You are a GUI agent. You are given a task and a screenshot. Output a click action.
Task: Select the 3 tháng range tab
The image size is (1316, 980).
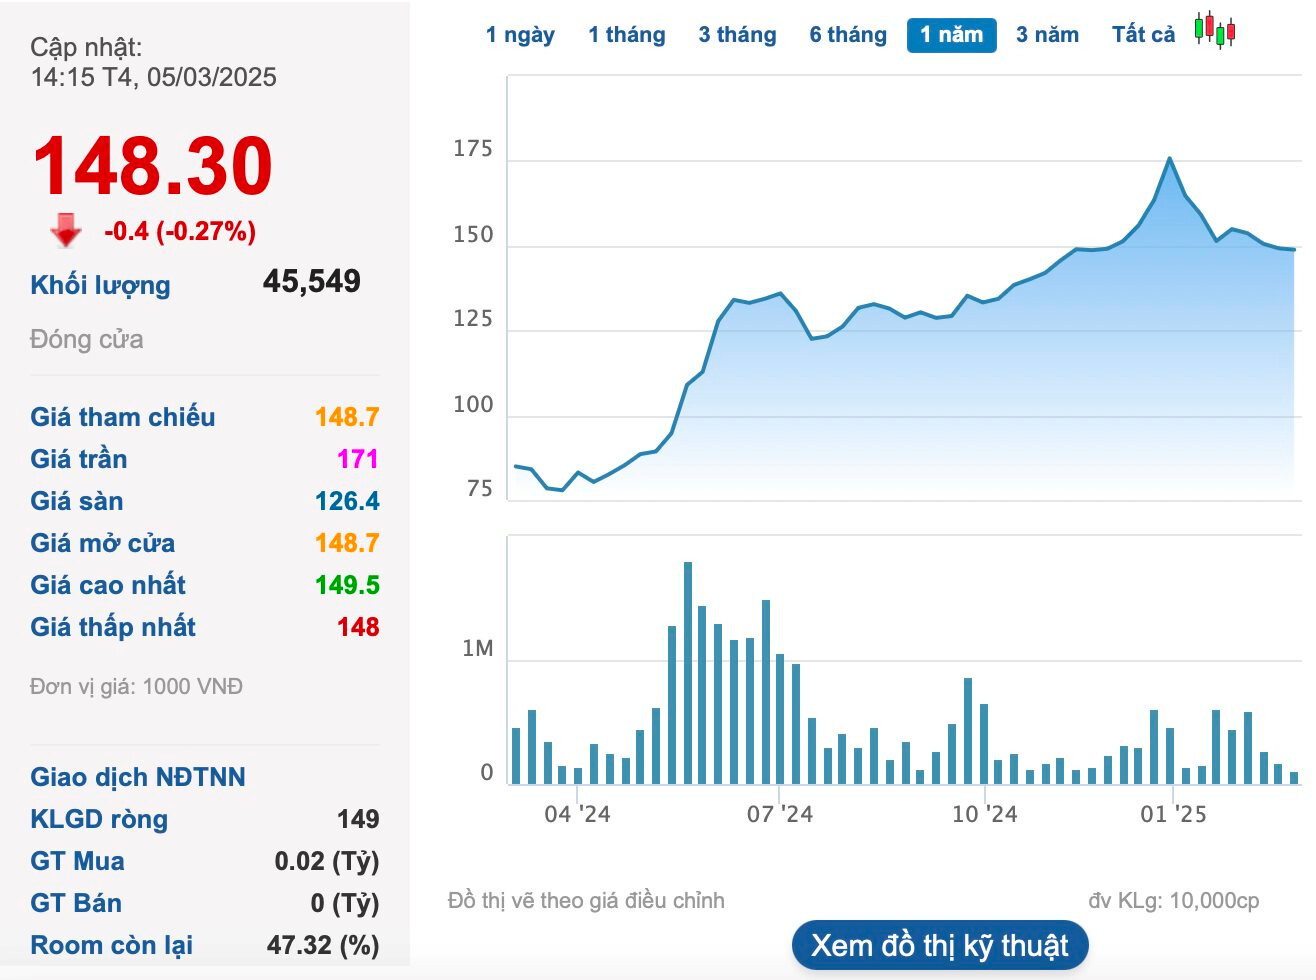pos(737,35)
